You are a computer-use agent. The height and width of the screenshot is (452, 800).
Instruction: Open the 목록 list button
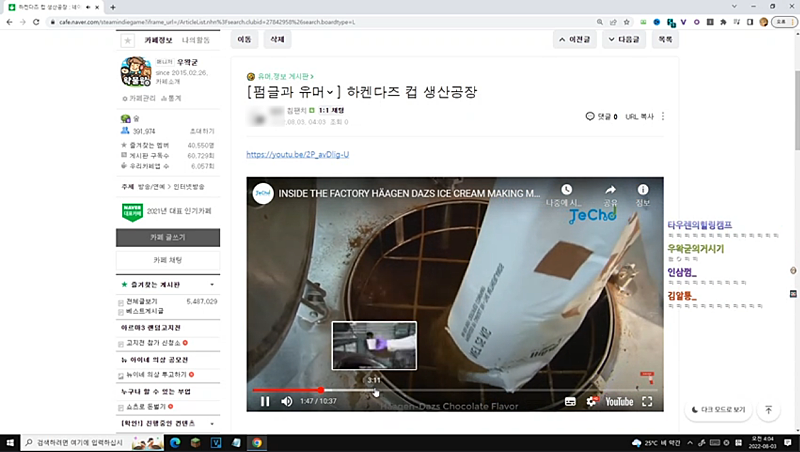pos(665,39)
